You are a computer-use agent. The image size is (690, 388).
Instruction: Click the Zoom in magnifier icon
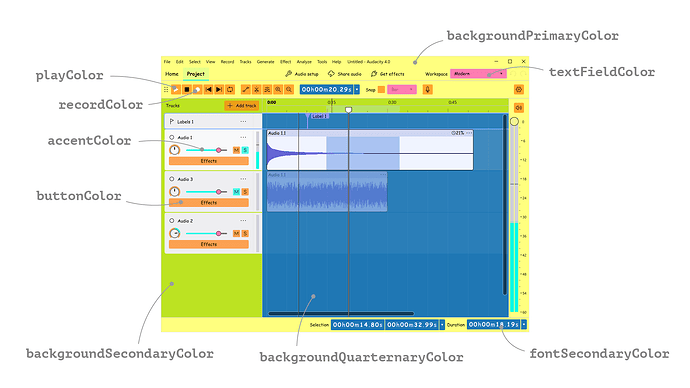pos(278,90)
